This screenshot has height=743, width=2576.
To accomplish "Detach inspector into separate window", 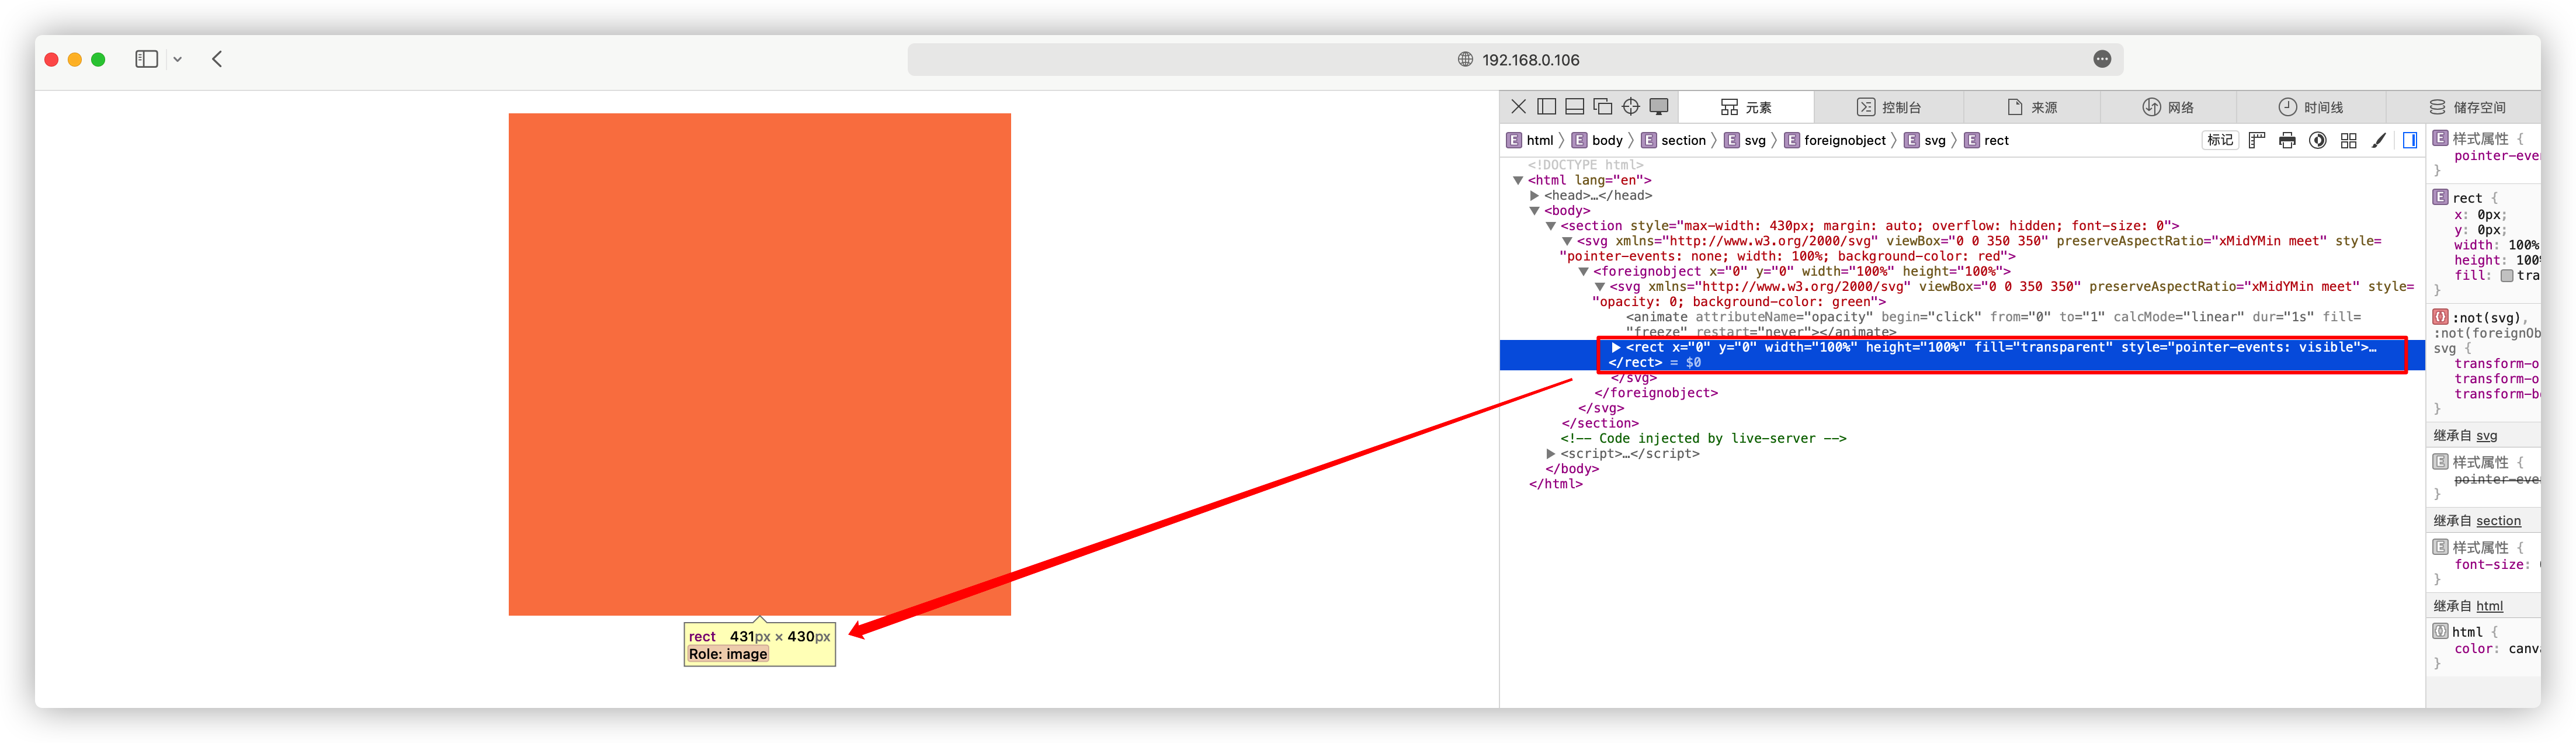I will coord(1602,107).
